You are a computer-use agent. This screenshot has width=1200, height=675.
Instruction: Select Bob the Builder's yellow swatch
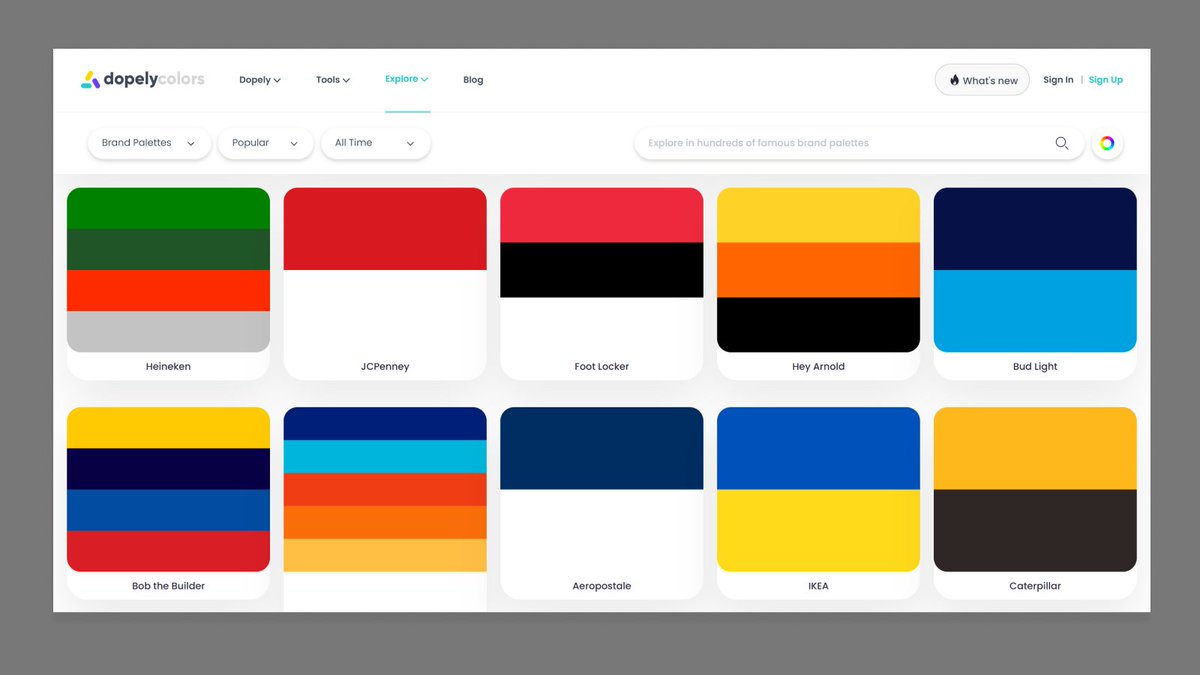click(x=168, y=427)
